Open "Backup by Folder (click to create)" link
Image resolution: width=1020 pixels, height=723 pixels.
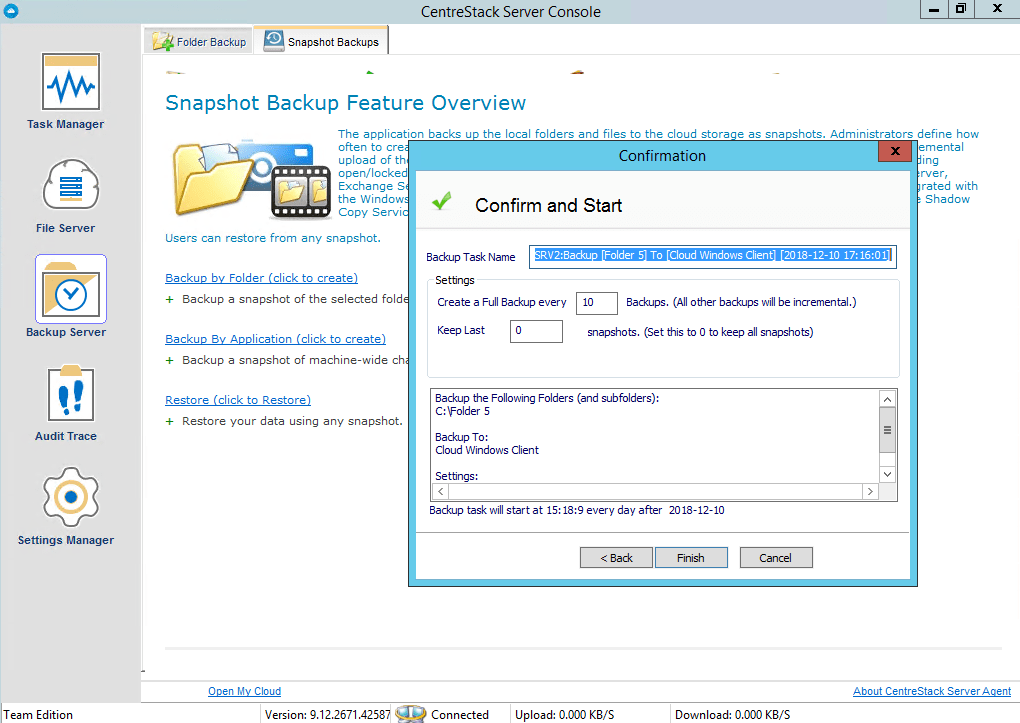tap(261, 278)
